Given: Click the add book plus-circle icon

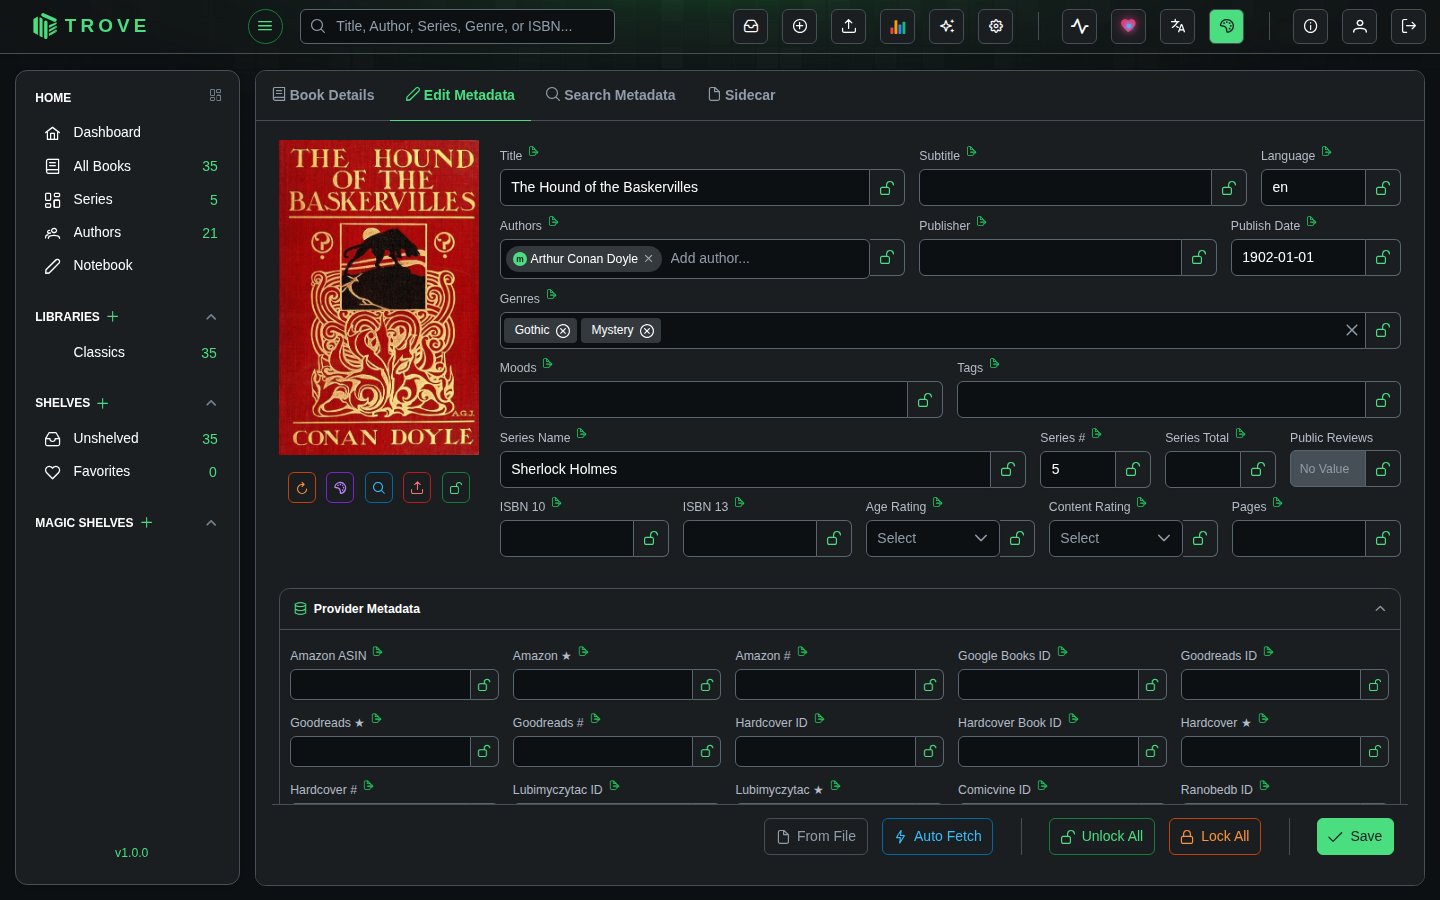Looking at the screenshot, I should pos(800,26).
